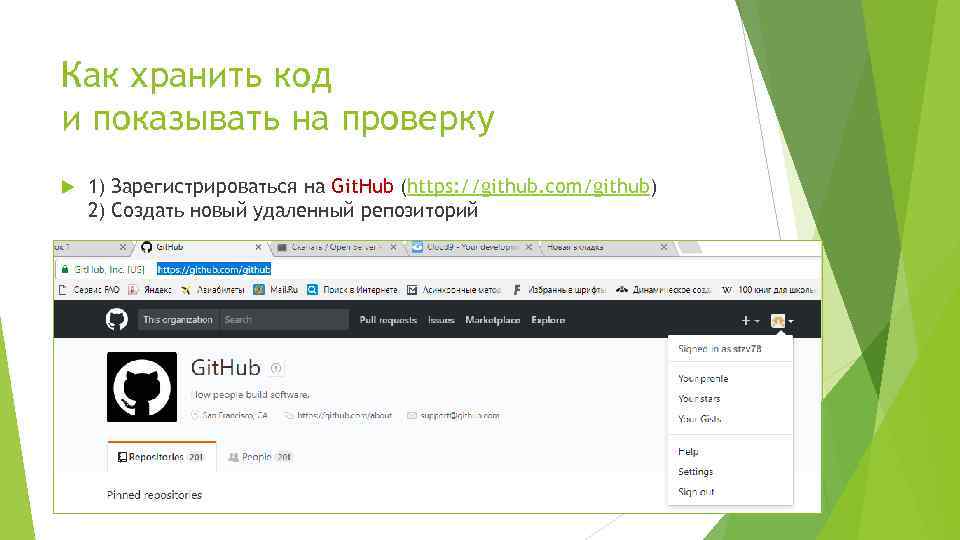The image size is (960, 540).
Task: Open the Избранные шрифты bookmark
Action: [x=559, y=290]
